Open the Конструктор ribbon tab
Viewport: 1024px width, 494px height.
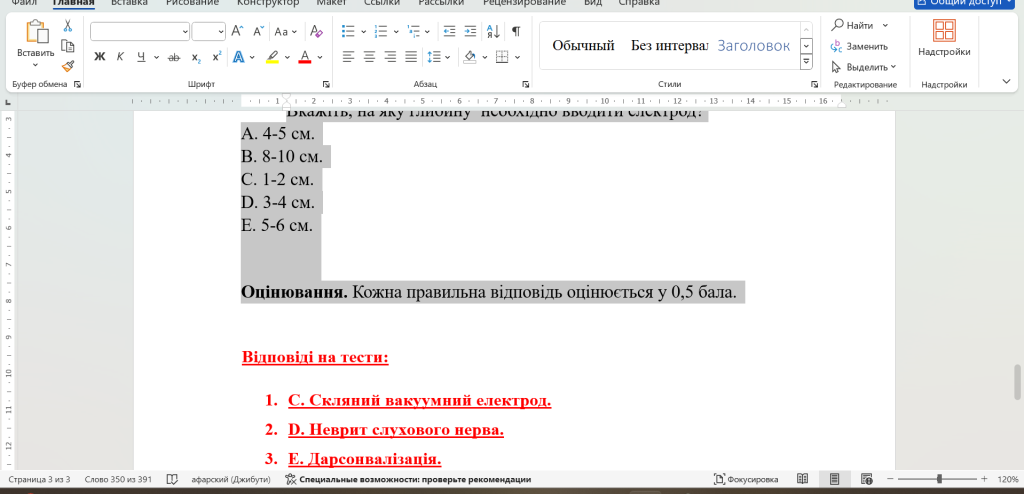pos(268,3)
